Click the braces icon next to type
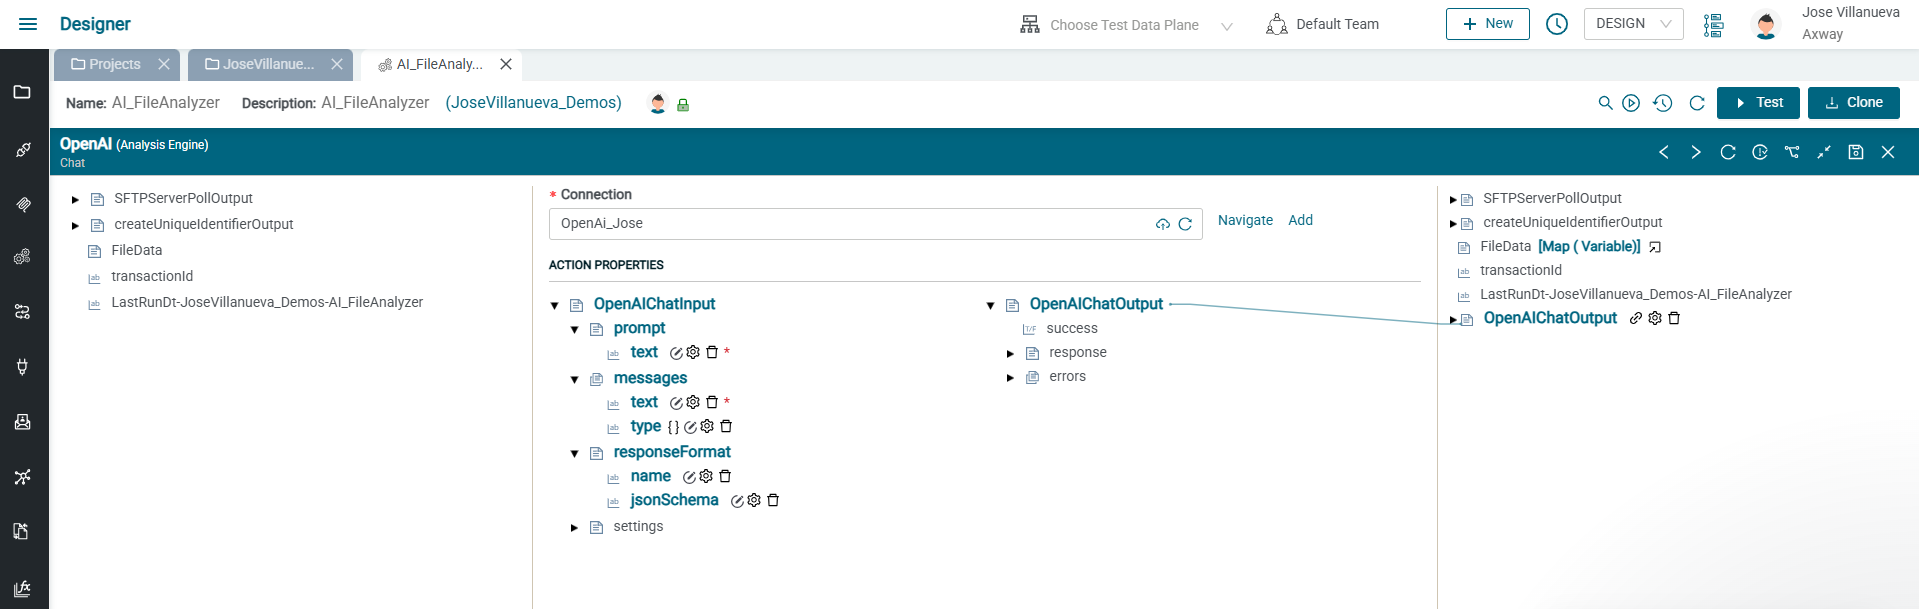This screenshot has width=1919, height=609. (x=673, y=427)
